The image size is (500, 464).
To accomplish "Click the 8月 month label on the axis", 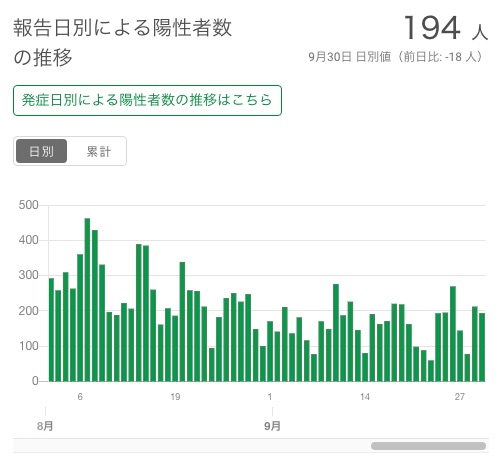I will [x=45, y=426].
